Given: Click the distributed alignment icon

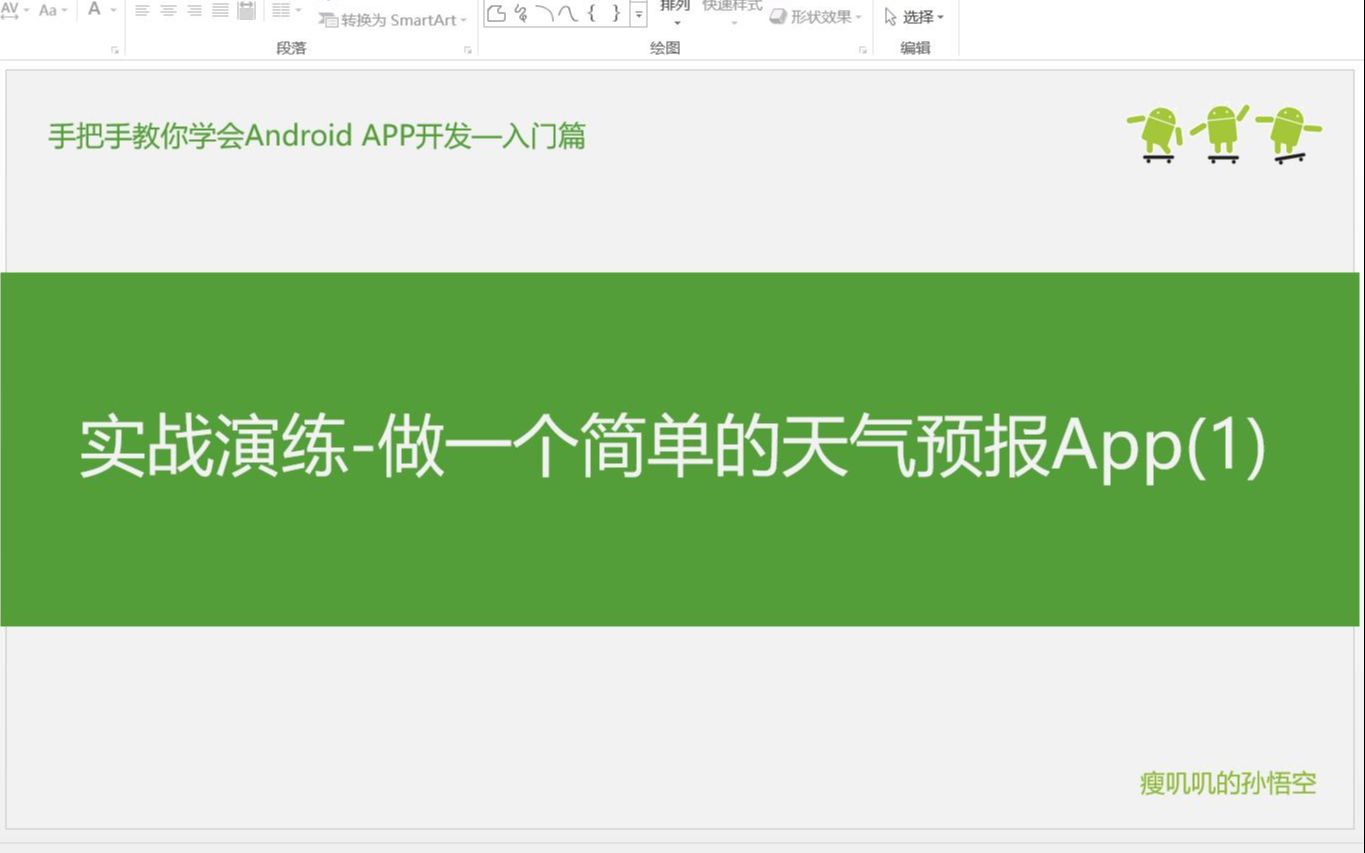Looking at the screenshot, I should pyautogui.click(x=246, y=10).
